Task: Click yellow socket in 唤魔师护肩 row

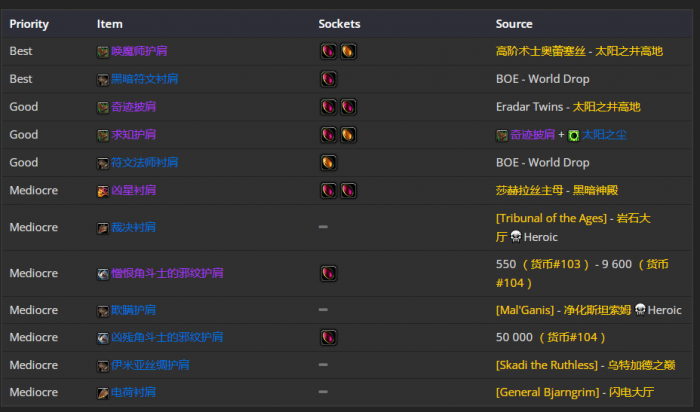Action: [347, 51]
